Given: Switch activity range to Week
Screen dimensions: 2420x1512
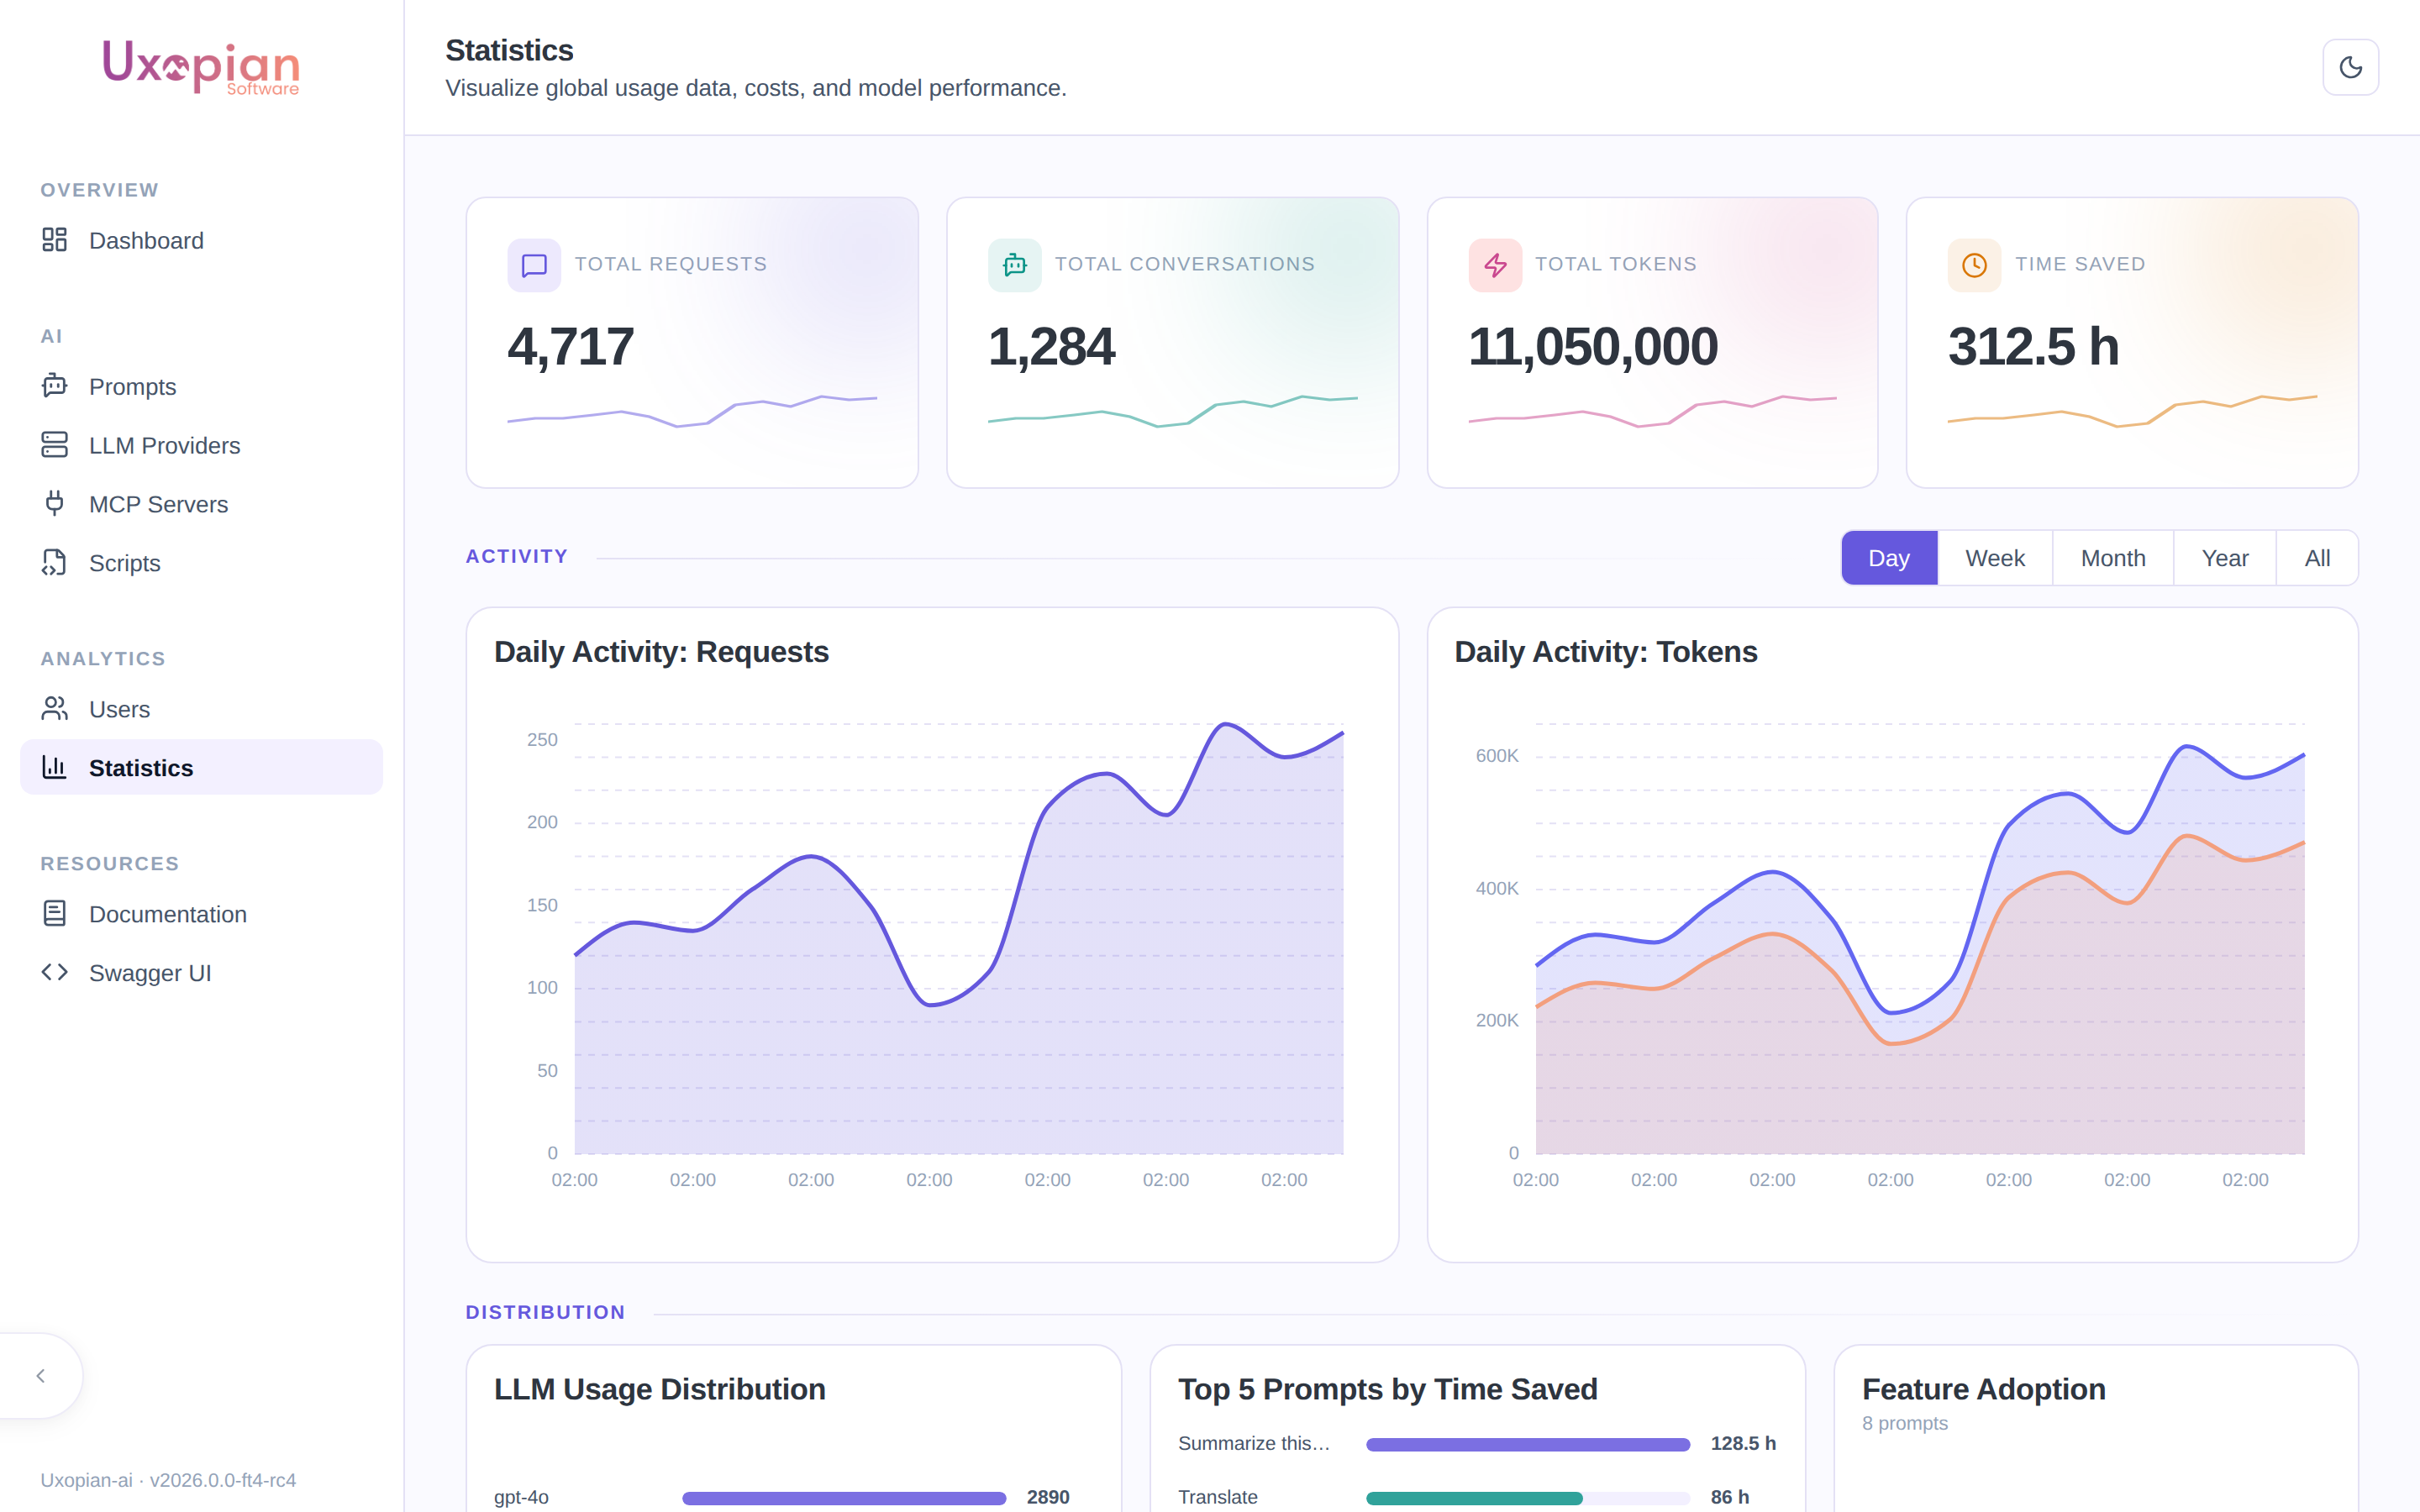Looking at the screenshot, I should click(1995, 558).
